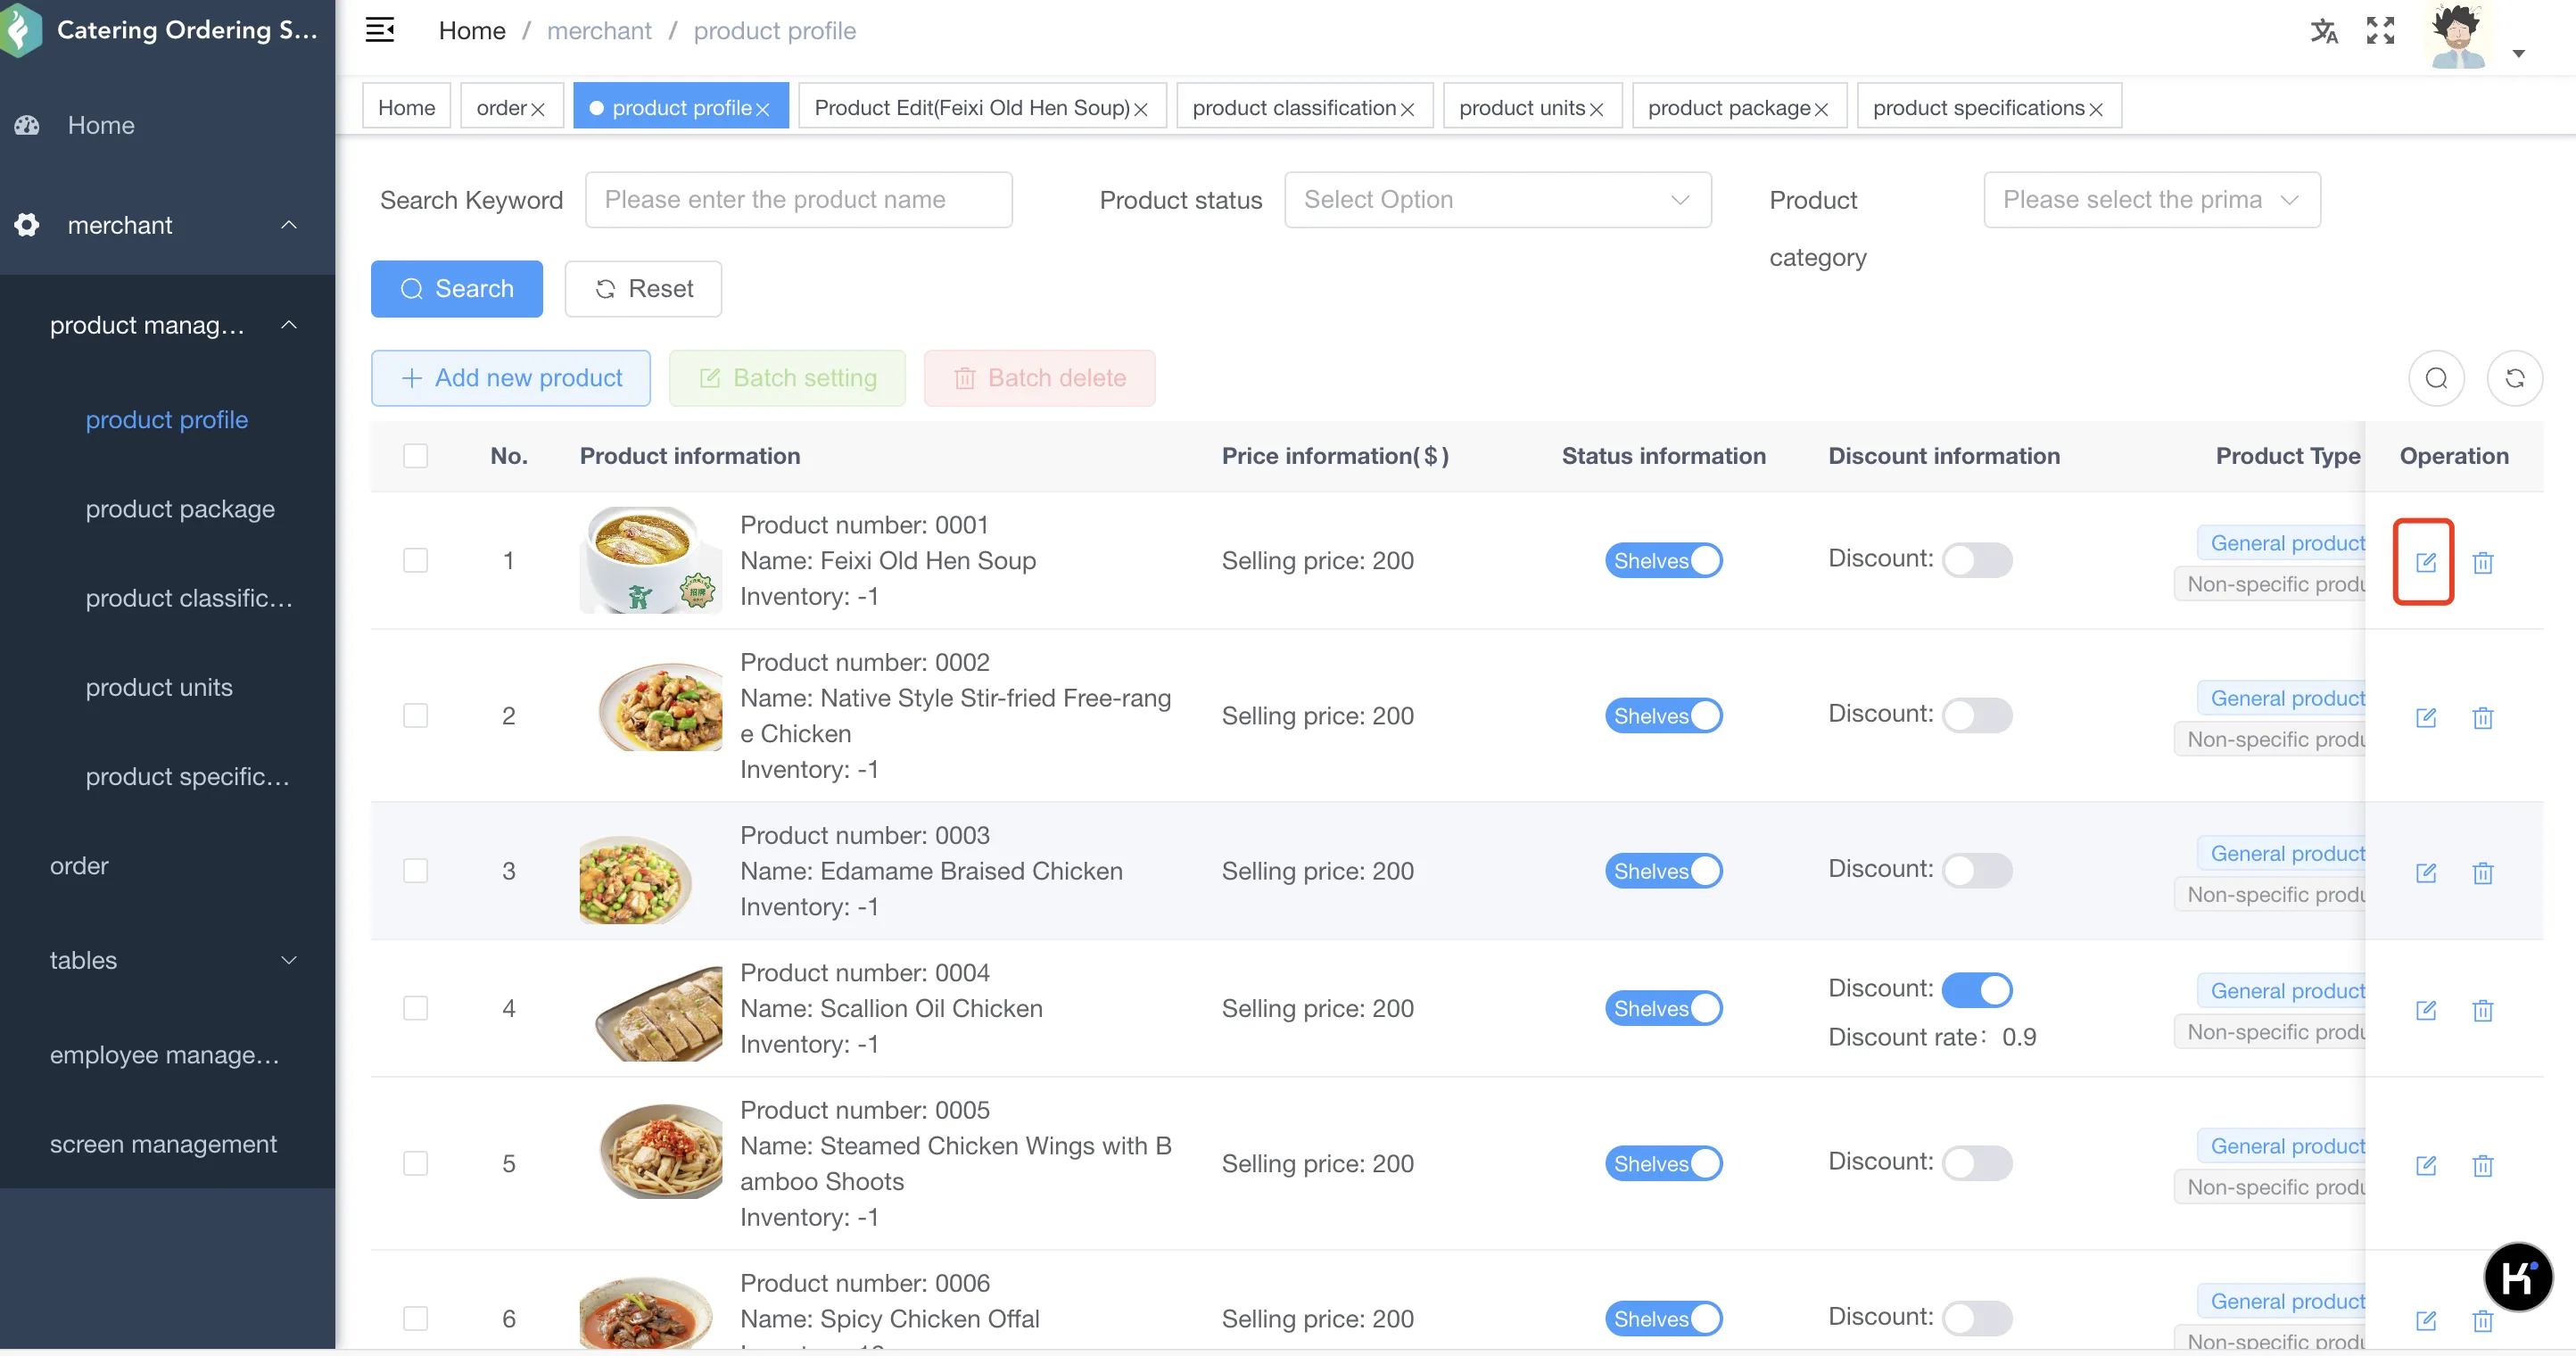Open the language translation icon

coord(2324,31)
